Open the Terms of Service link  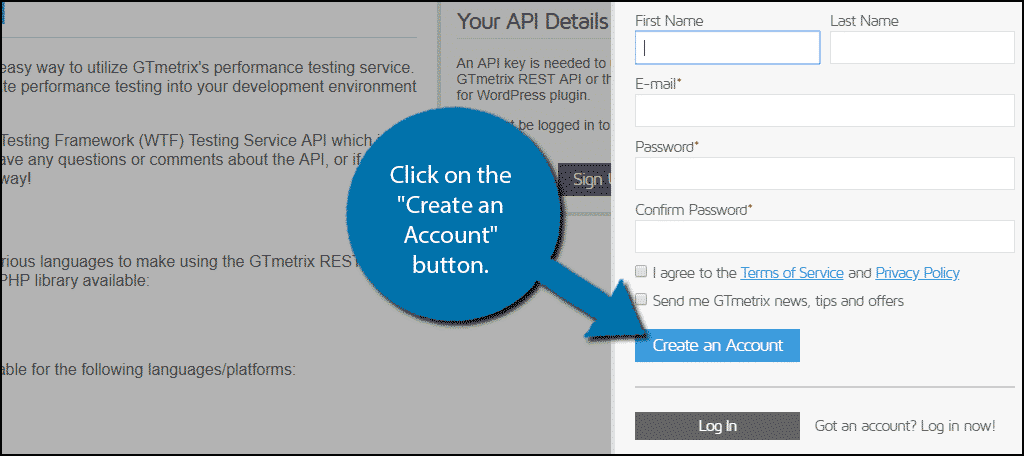(x=792, y=273)
